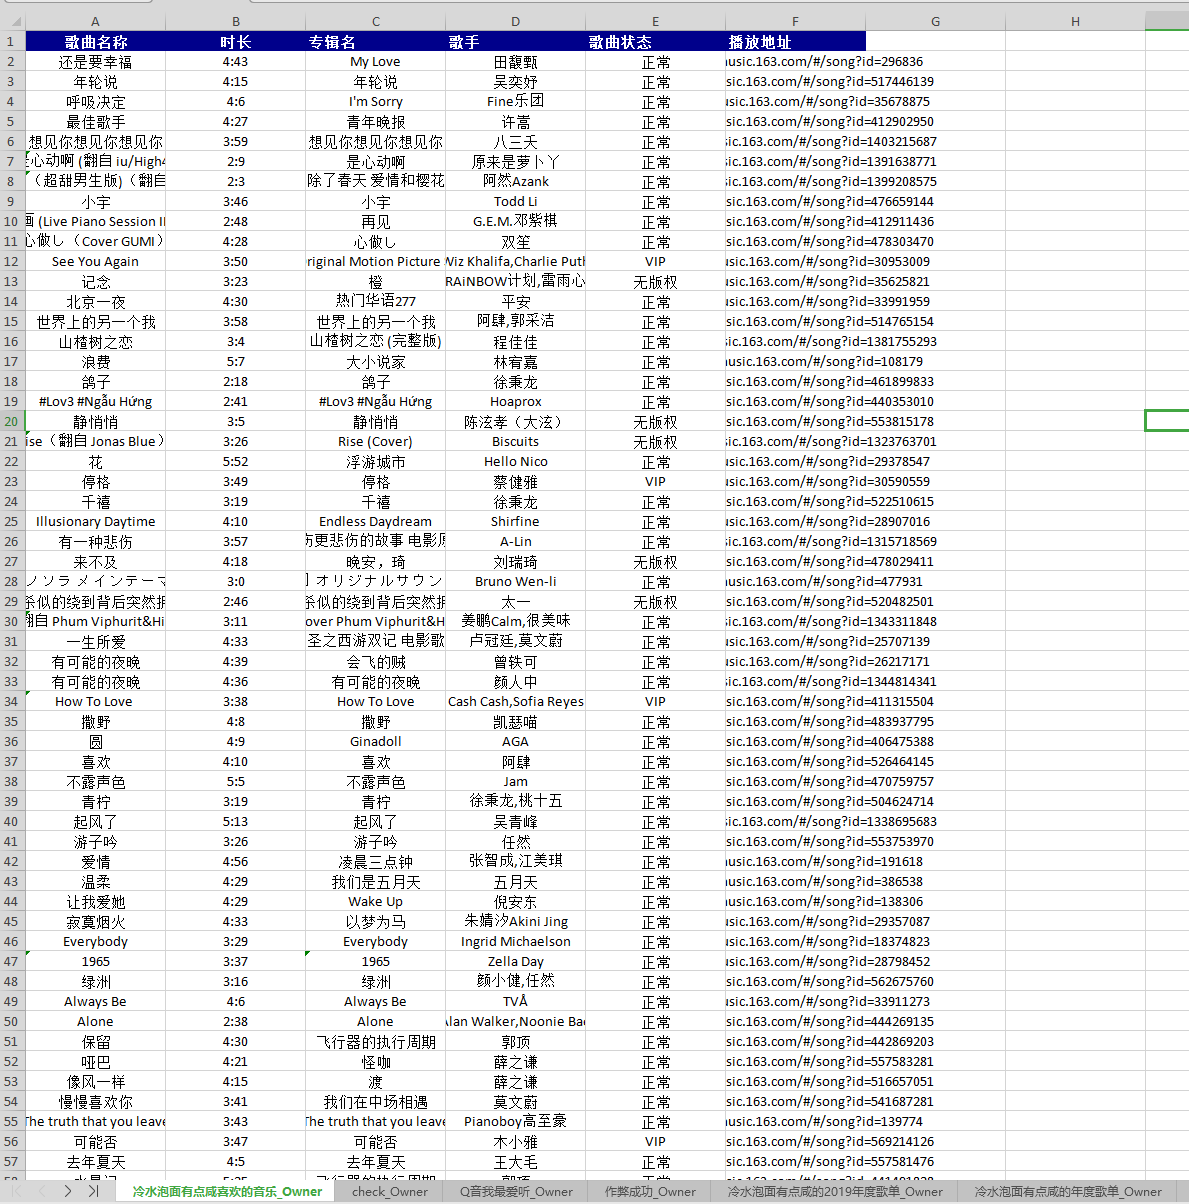The image size is (1189, 1204).
Task: Switch to 冷水泡面有点咸的2019年度歌单_Owner tab
Action: pos(835,1191)
